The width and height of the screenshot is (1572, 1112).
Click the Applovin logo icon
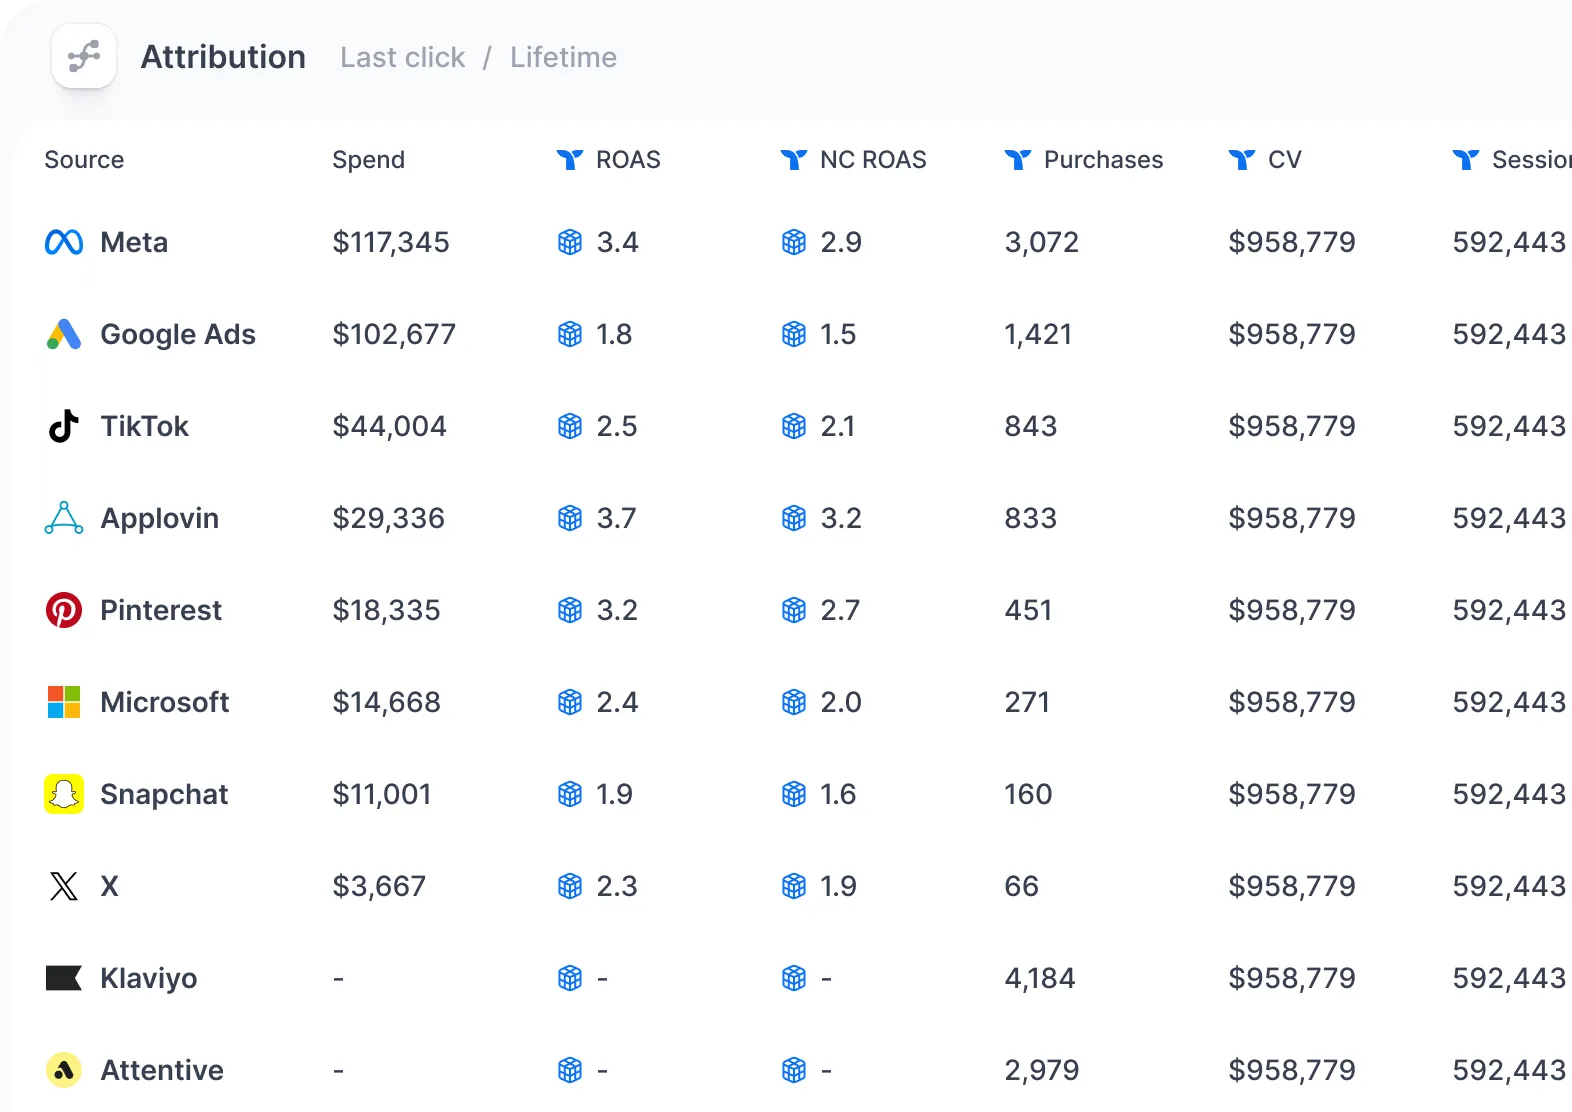click(64, 518)
